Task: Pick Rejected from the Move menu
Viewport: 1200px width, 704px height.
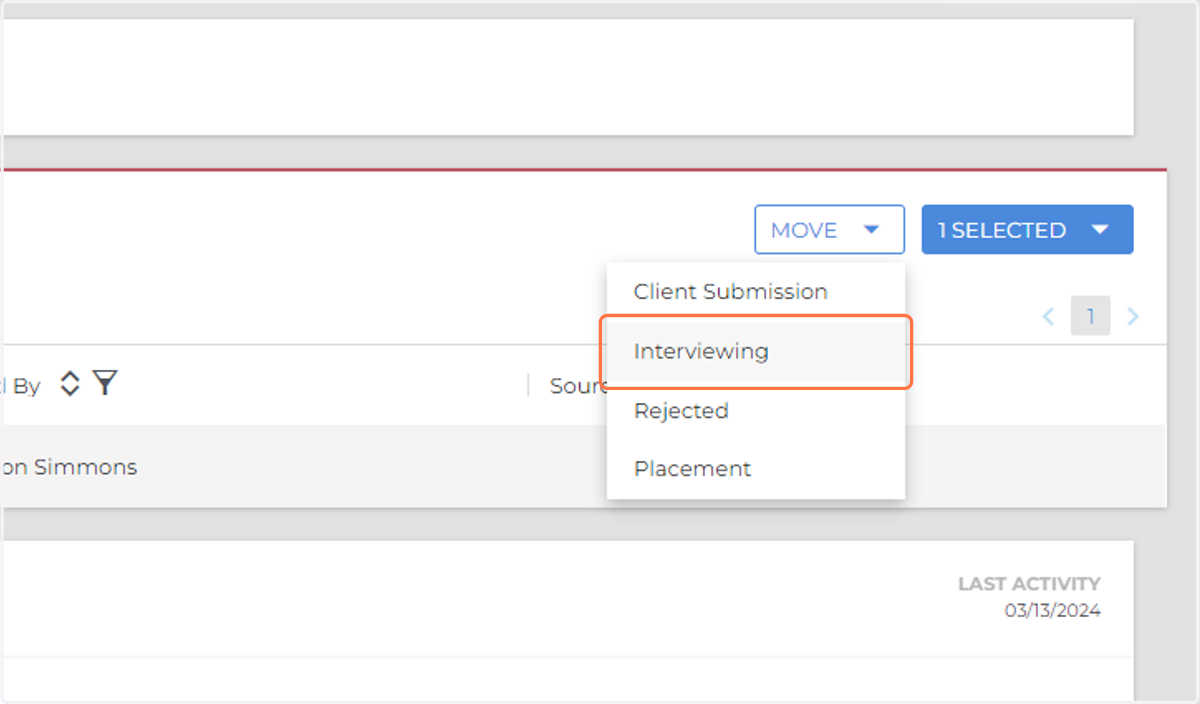Action: (x=755, y=411)
